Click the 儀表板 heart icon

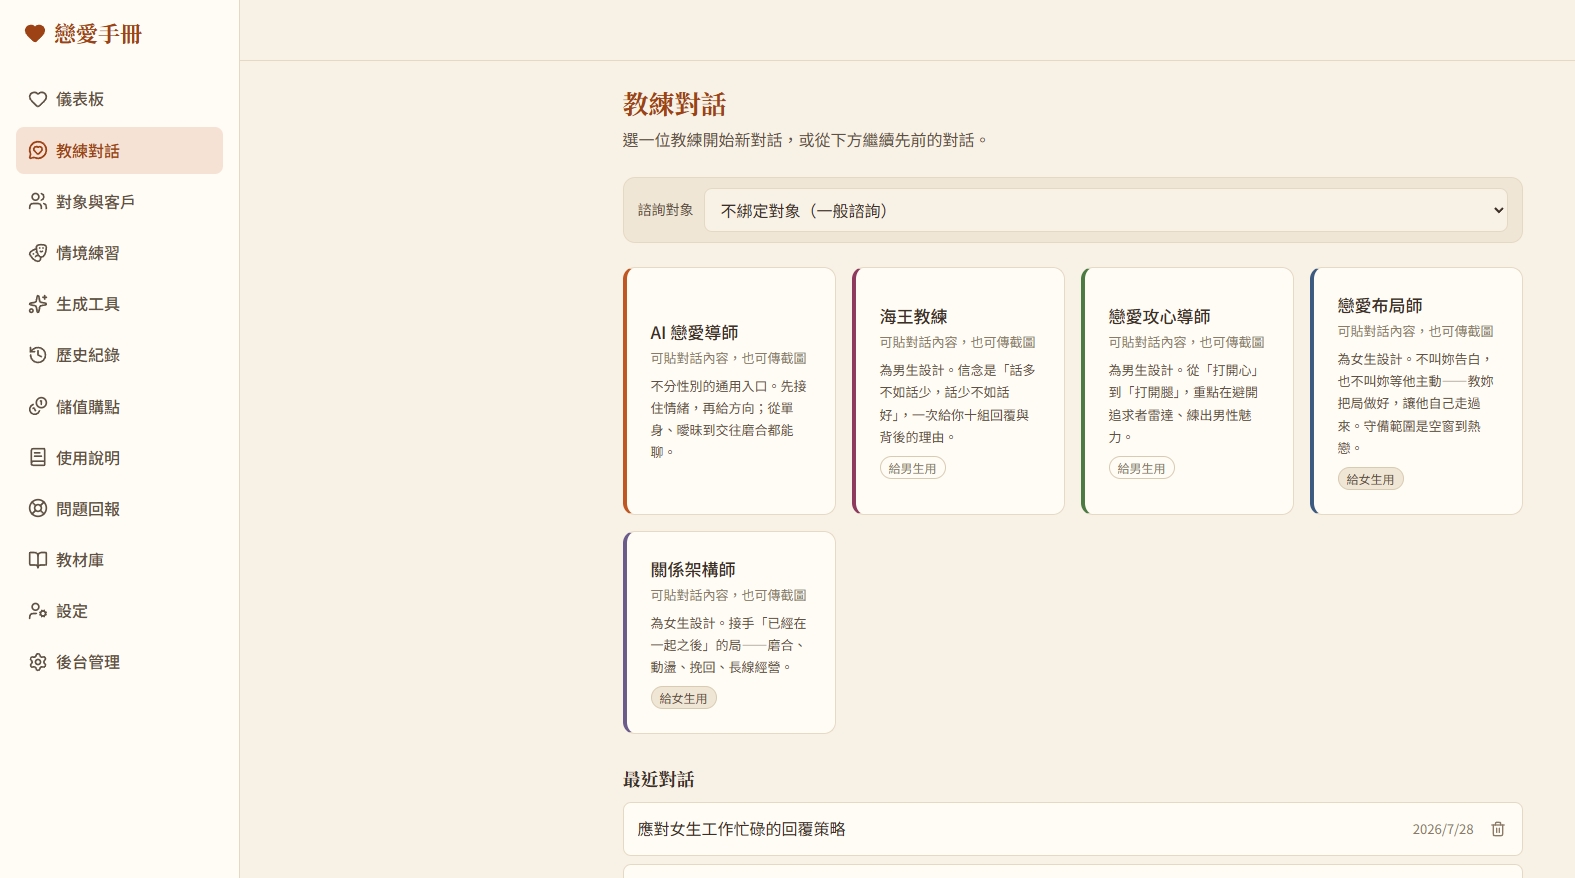(38, 99)
